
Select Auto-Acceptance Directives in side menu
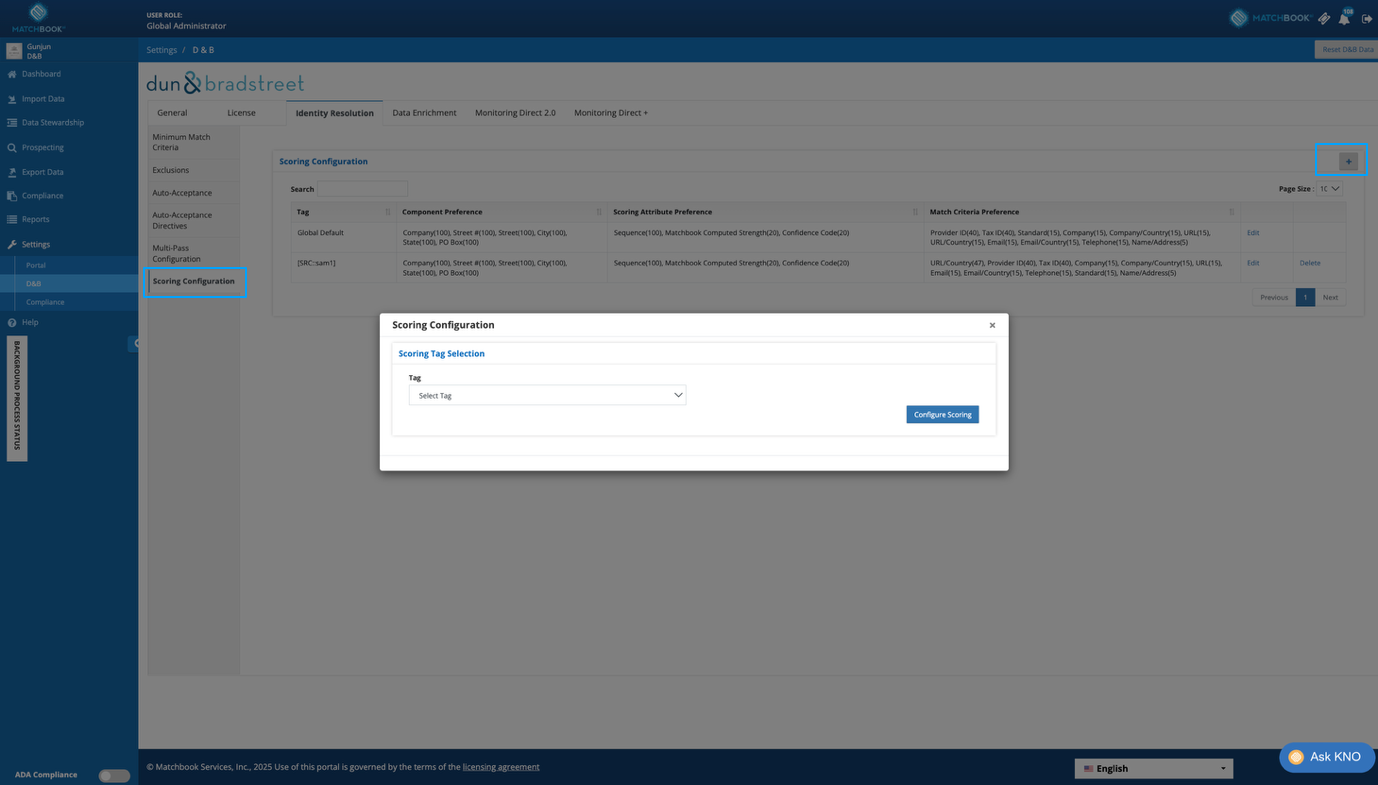(193, 220)
